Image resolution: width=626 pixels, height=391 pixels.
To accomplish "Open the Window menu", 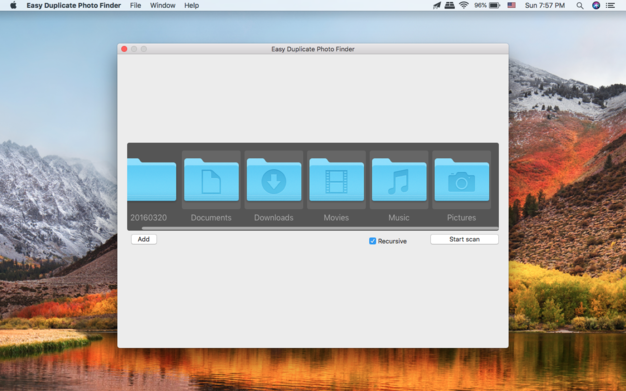I will [162, 6].
